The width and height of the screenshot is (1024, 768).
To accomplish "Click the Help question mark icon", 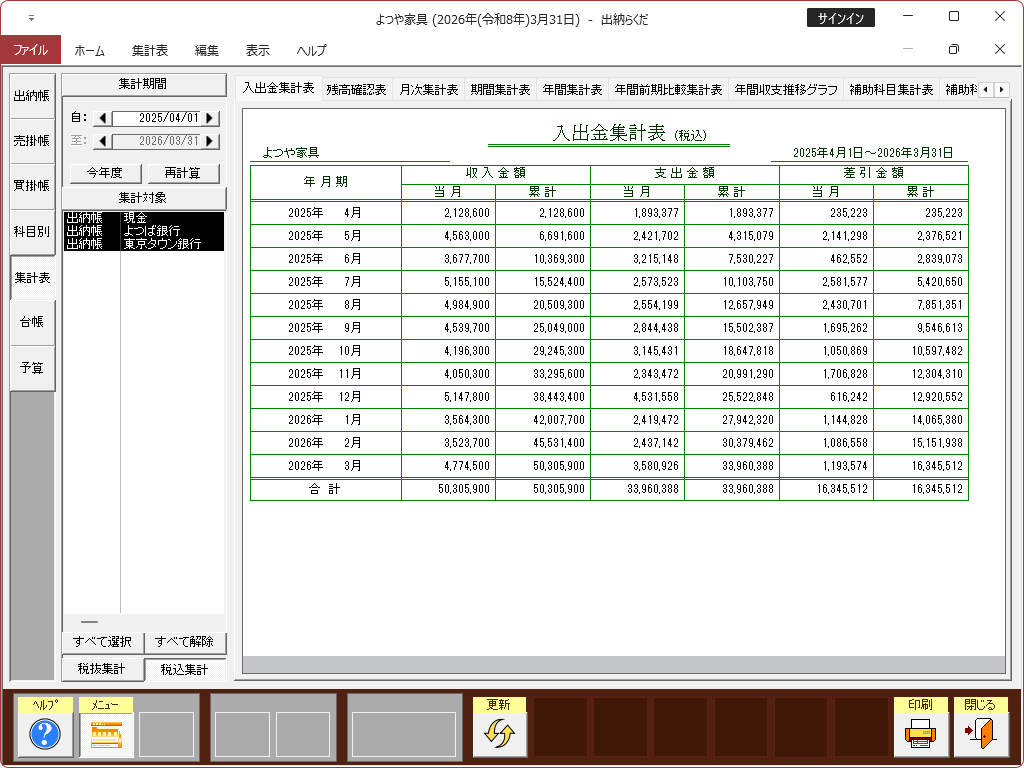I will coord(45,735).
